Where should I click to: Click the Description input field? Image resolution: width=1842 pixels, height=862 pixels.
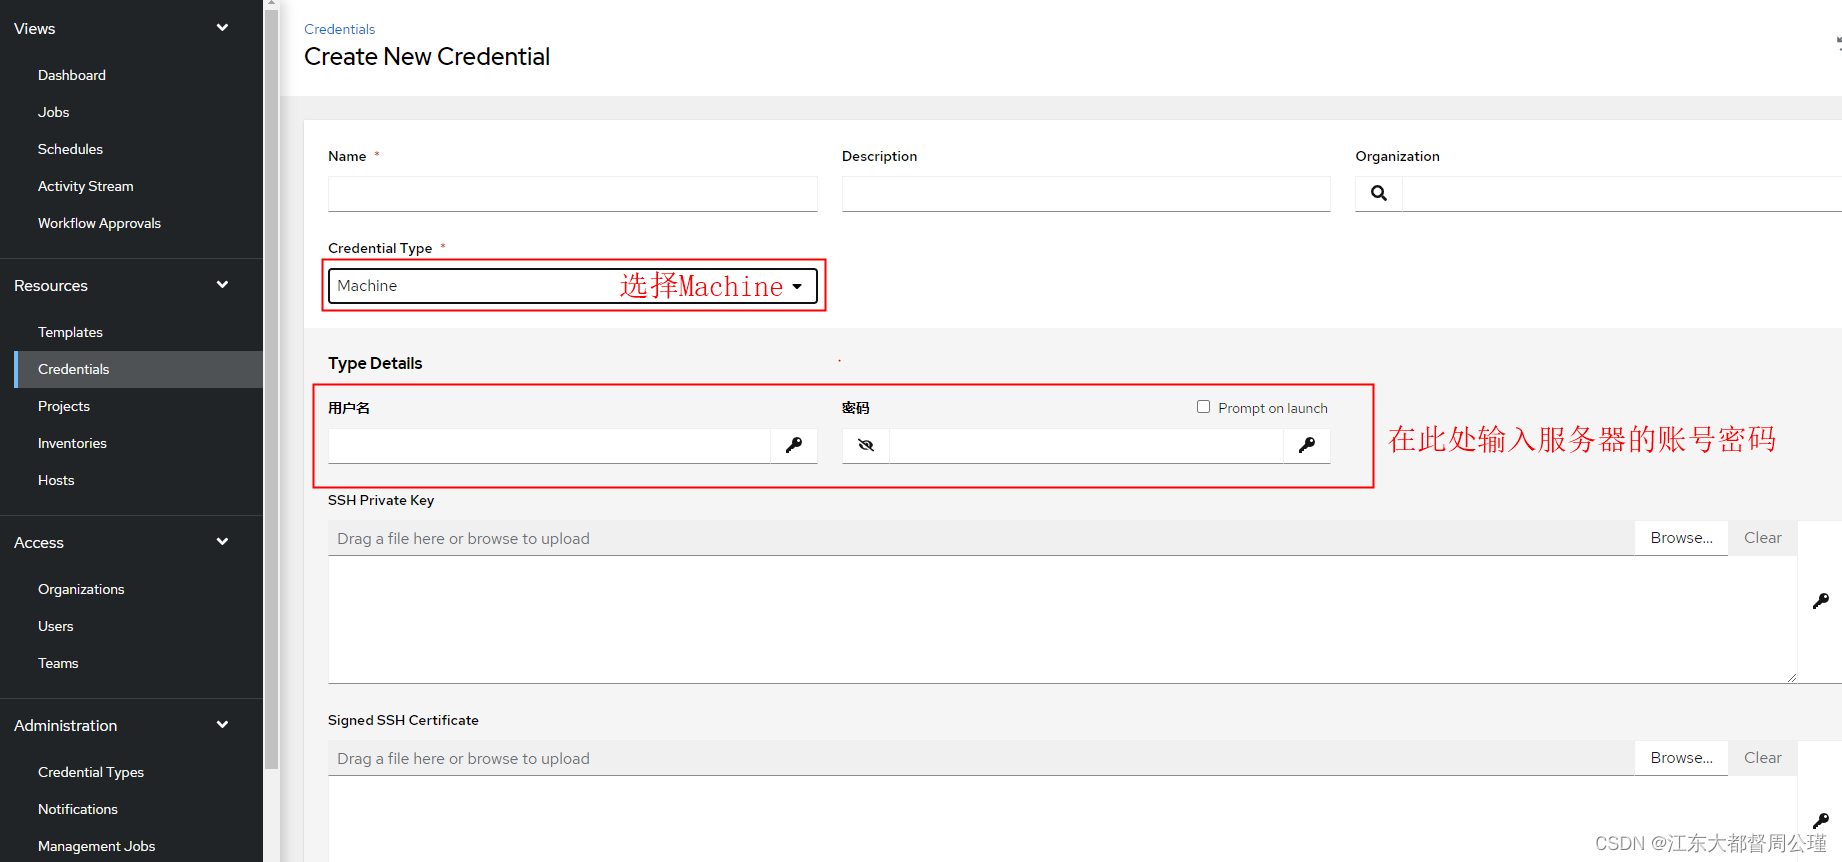coord(1086,194)
